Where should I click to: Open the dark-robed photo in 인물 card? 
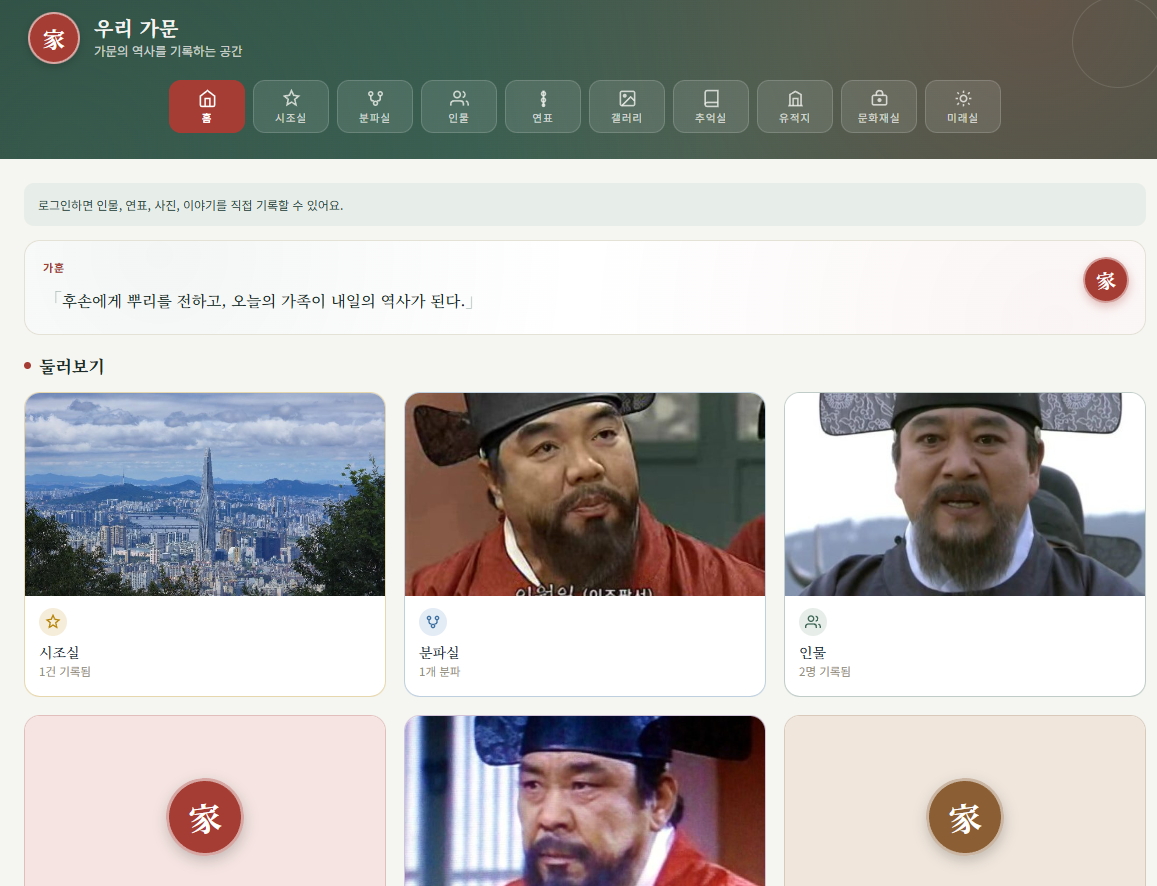click(965, 494)
